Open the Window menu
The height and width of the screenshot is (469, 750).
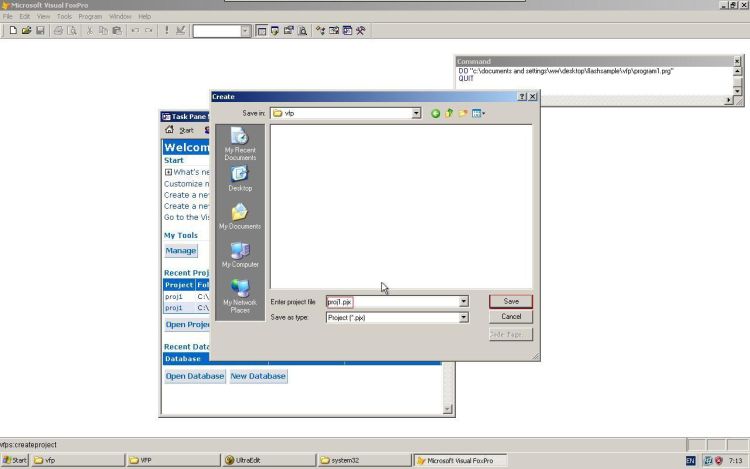coord(120,16)
